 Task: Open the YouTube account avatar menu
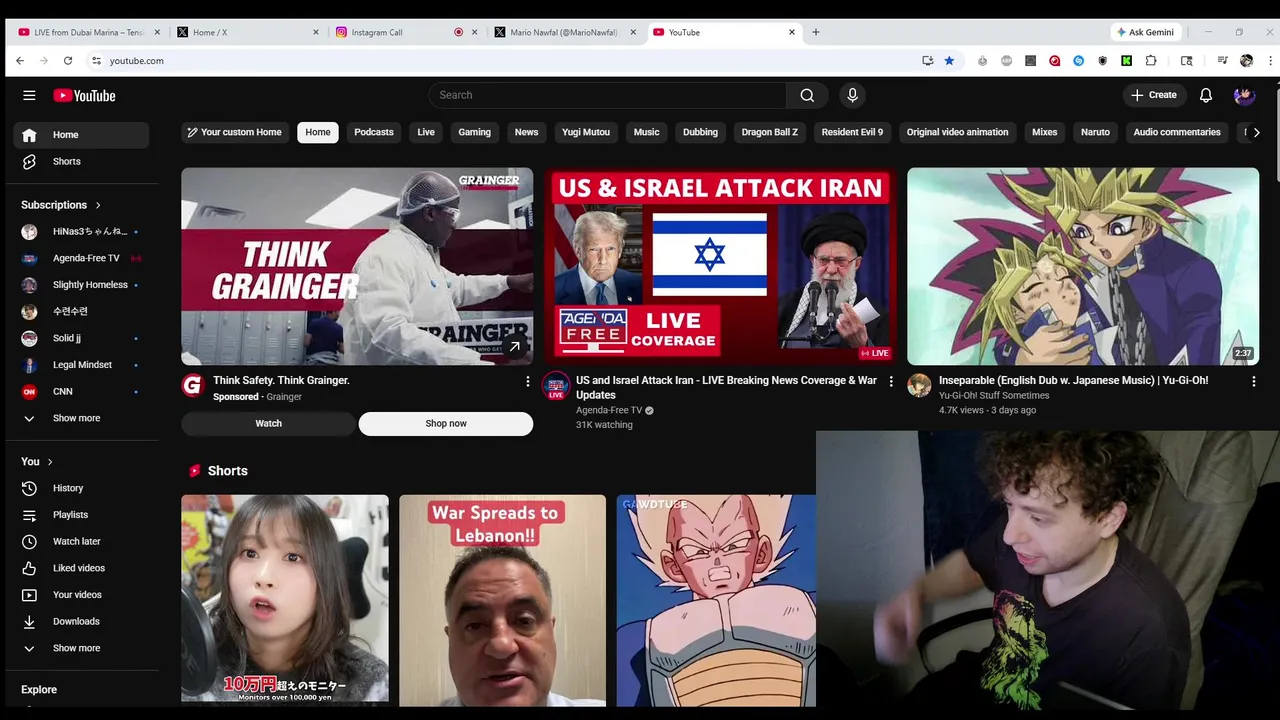coord(1244,95)
